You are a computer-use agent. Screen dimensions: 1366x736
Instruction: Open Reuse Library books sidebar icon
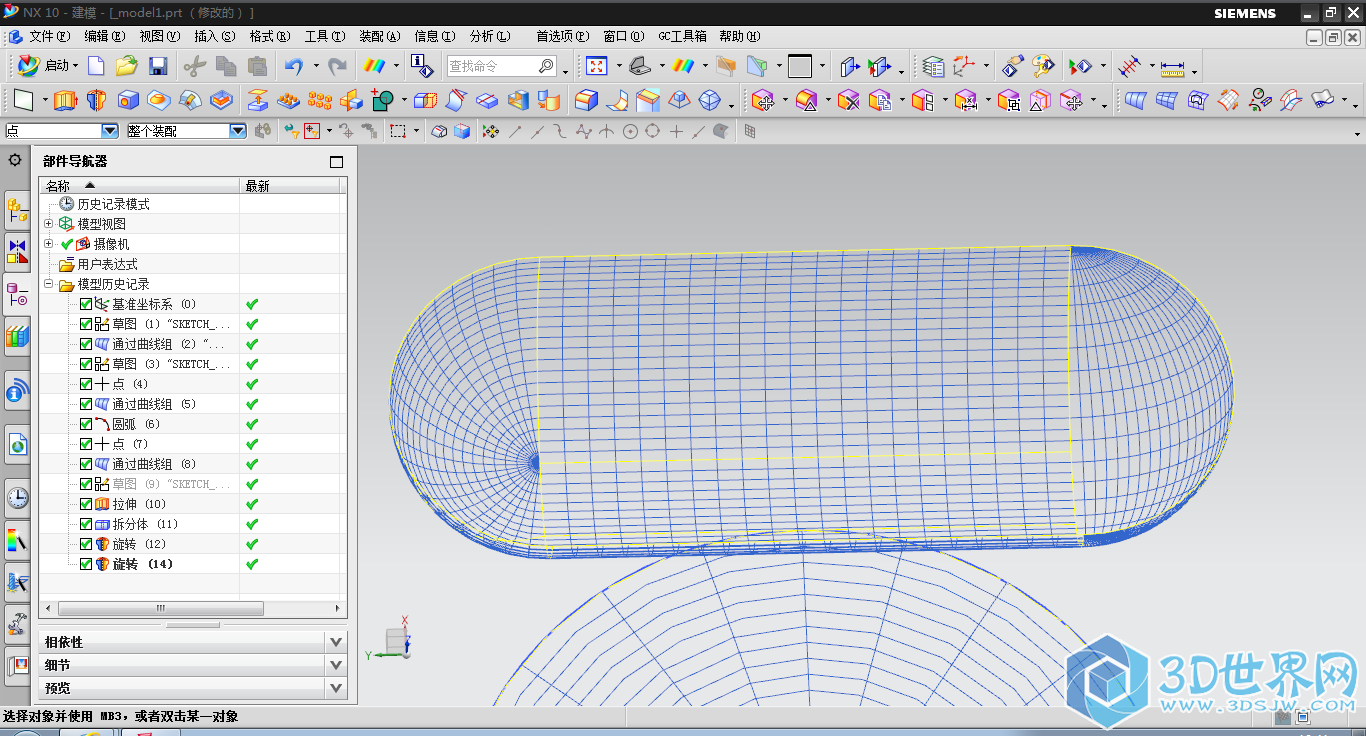[x=17, y=337]
